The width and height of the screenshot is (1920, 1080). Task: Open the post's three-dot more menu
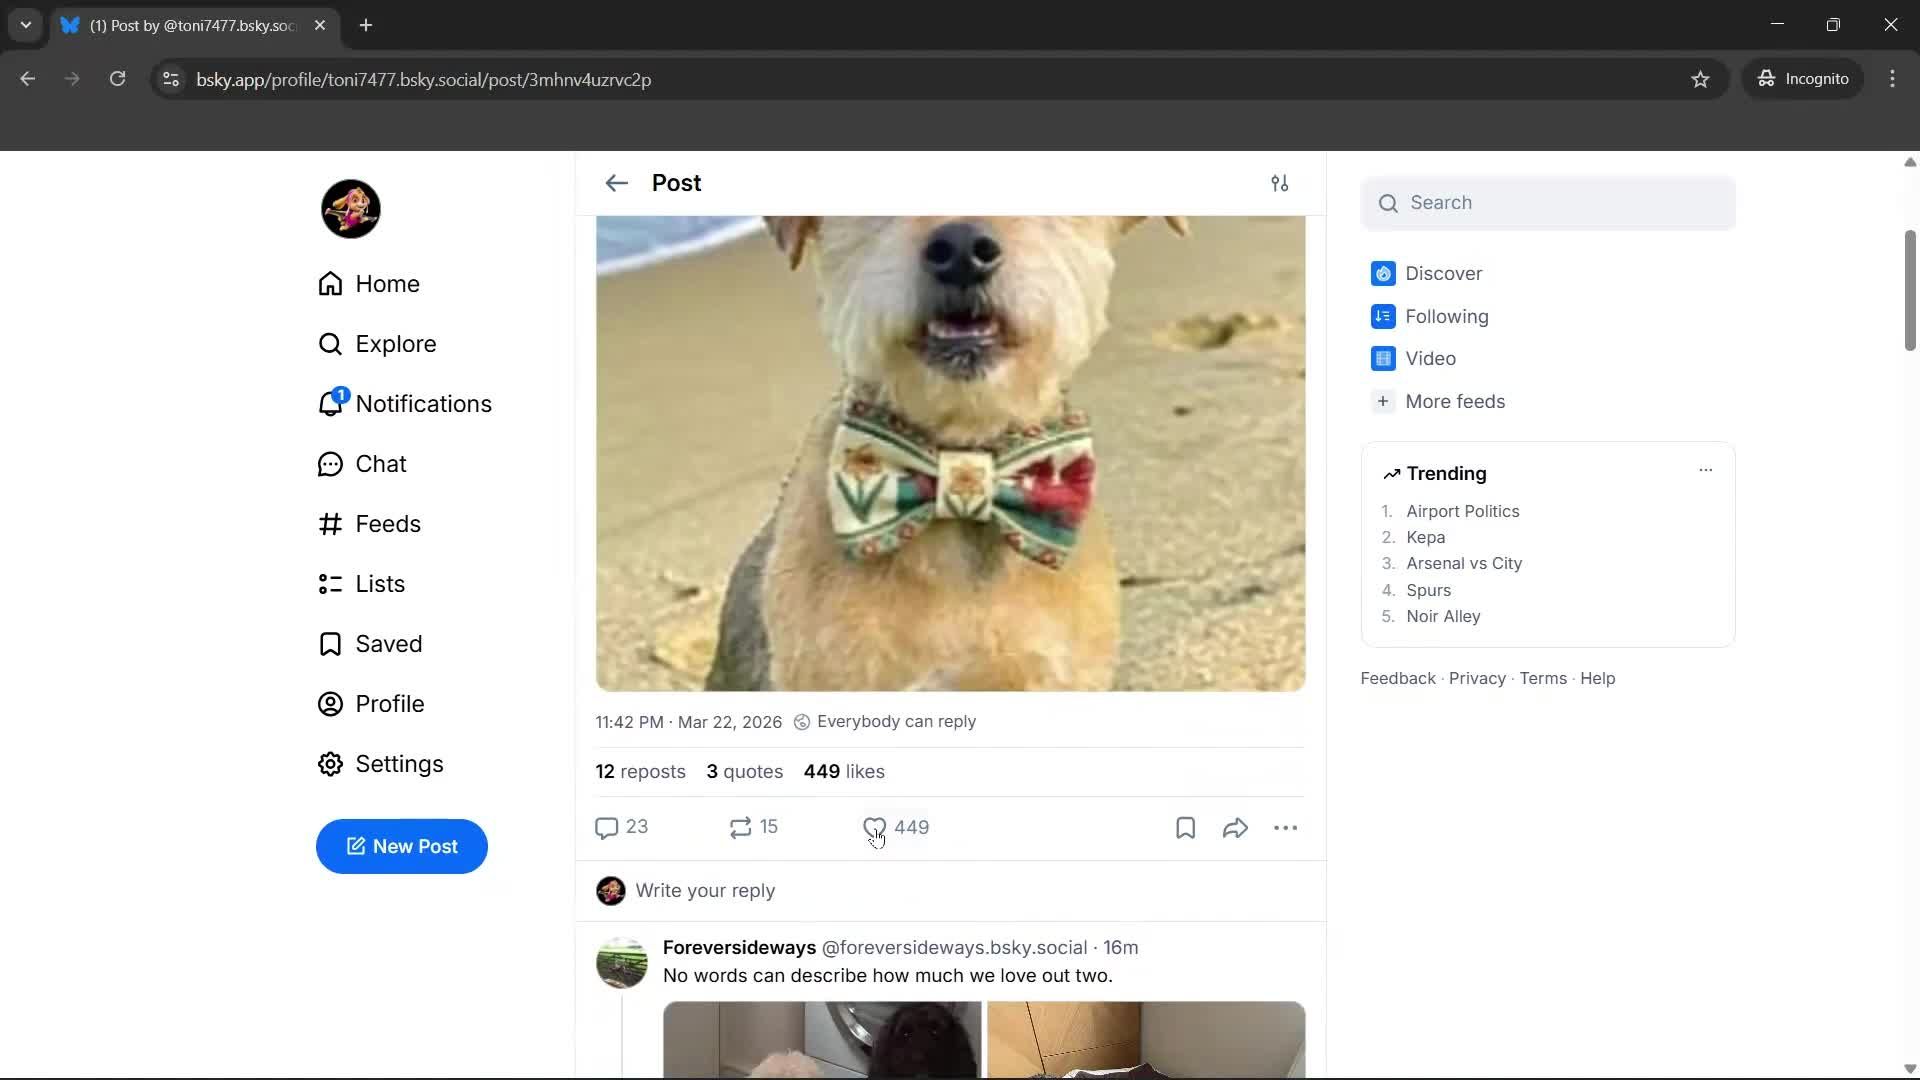click(1286, 827)
